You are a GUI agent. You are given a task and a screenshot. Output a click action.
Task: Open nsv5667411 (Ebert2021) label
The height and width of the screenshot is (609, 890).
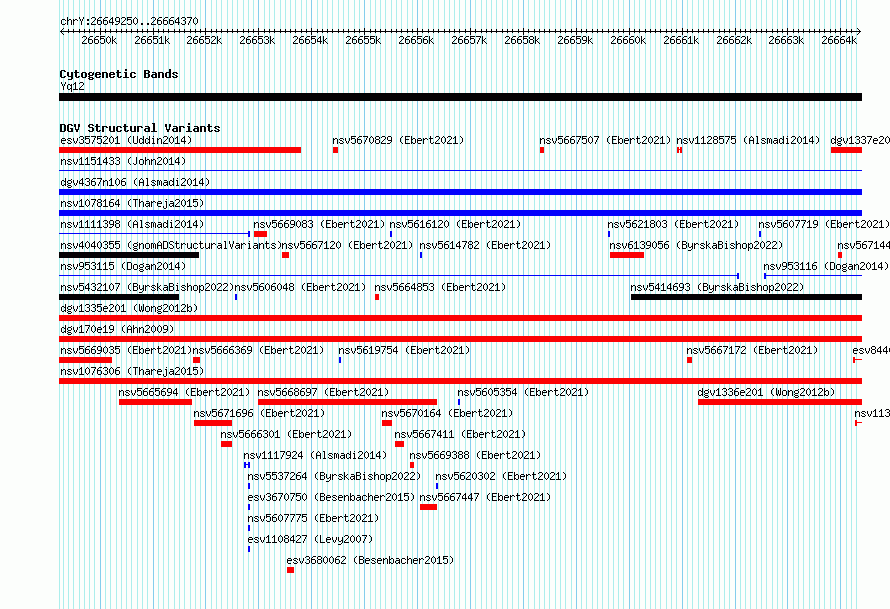[460, 434]
